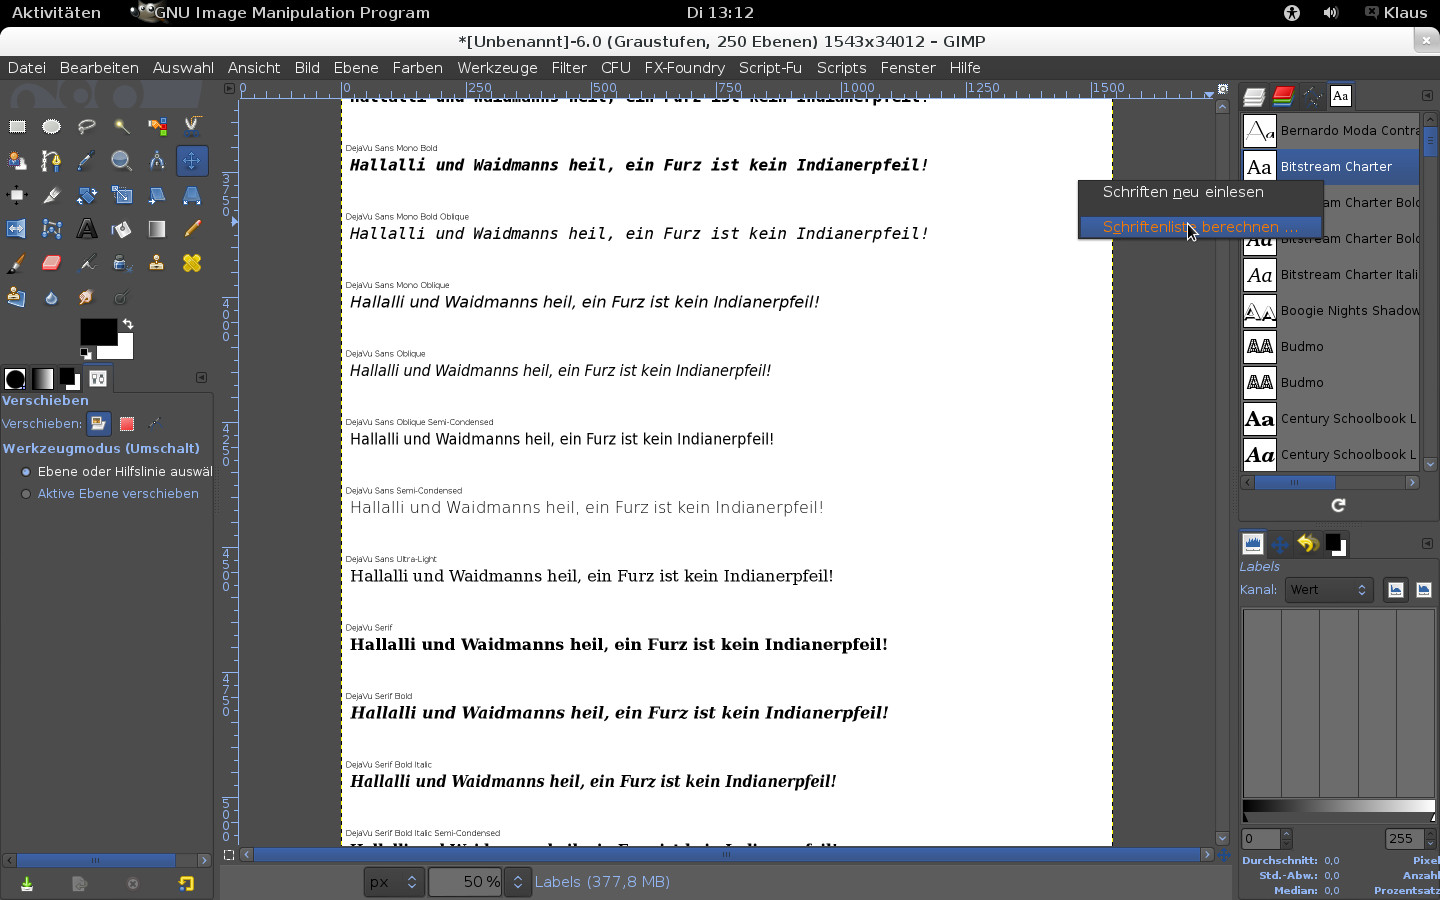
Task: Select the Color Picker eyedropper tool
Action: (x=87, y=160)
